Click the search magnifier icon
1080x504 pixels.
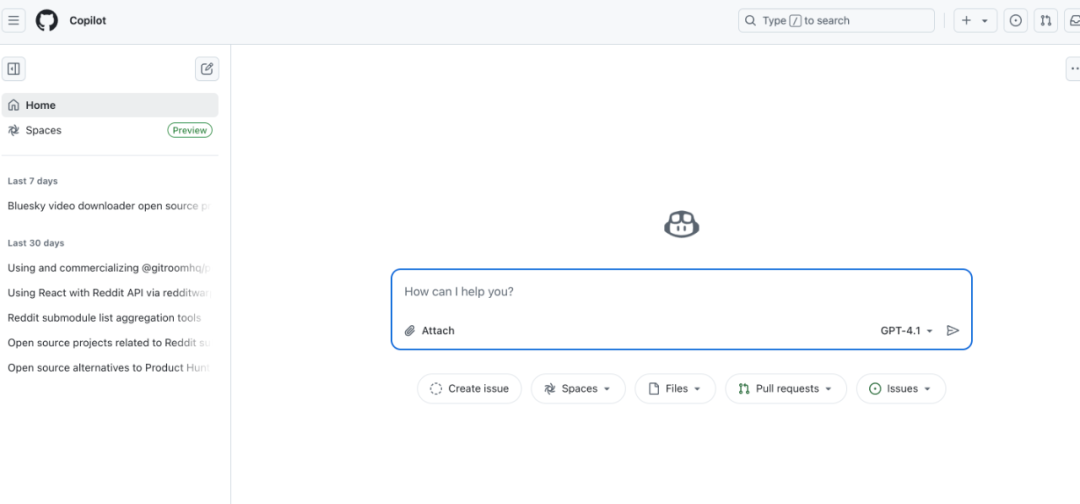pyautogui.click(x=750, y=21)
